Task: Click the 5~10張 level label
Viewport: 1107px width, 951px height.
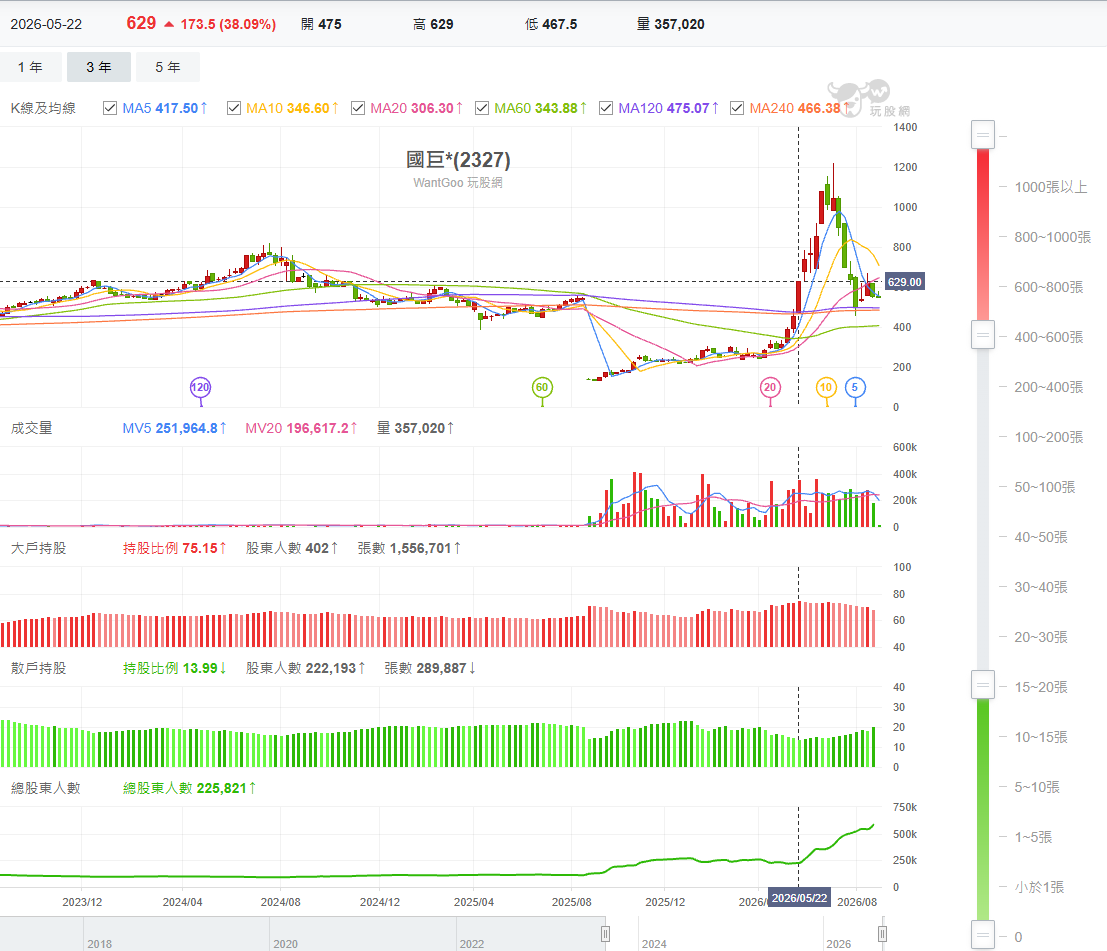Action: 1037,787
